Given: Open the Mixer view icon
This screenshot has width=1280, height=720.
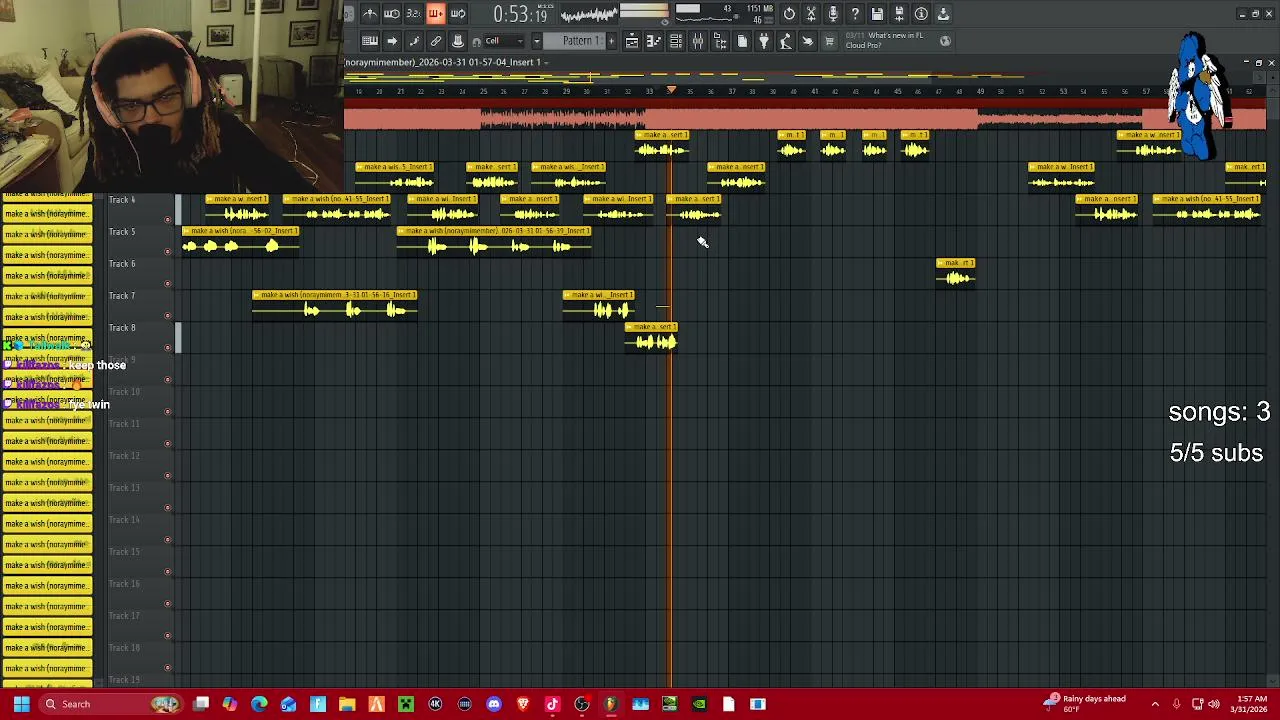Looking at the screenshot, I should 698,41.
